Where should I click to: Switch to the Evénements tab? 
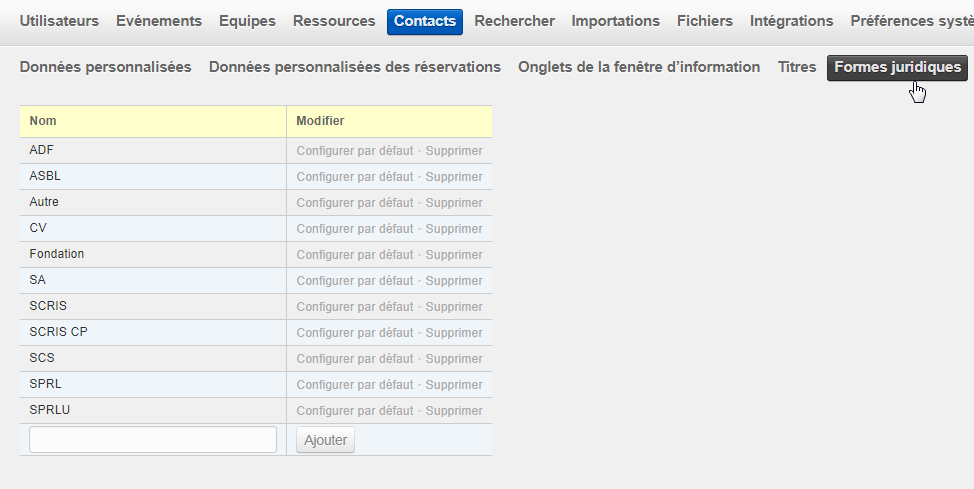click(x=159, y=21)
